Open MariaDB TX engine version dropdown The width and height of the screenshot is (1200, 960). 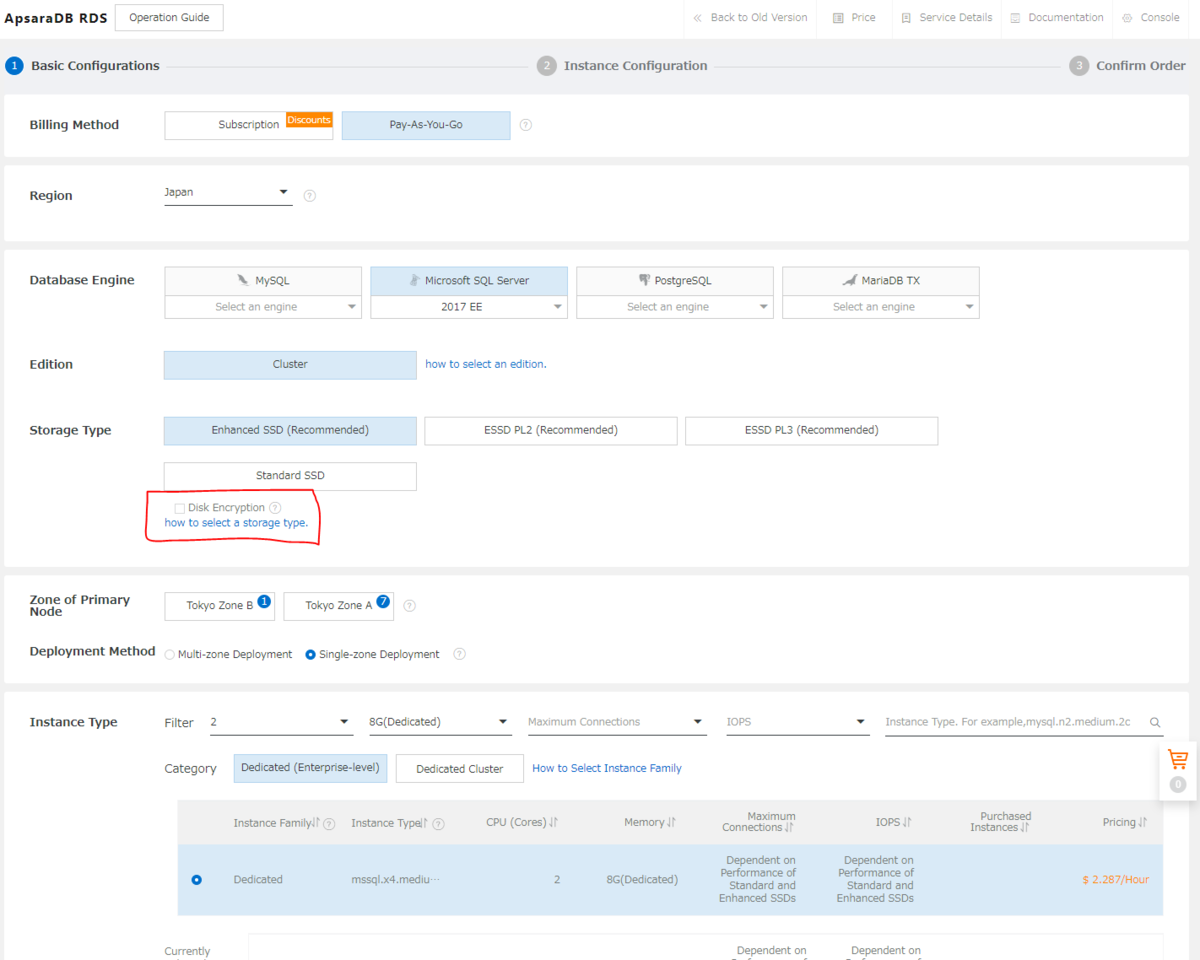881,307
